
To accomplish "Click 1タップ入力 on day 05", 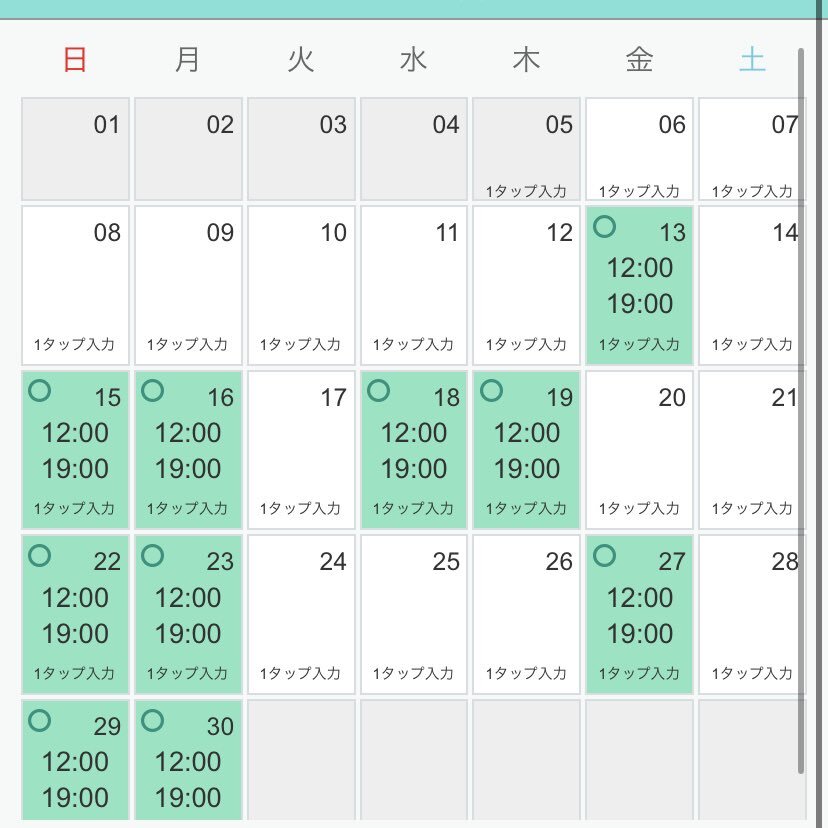I will [x=526, y=191].
